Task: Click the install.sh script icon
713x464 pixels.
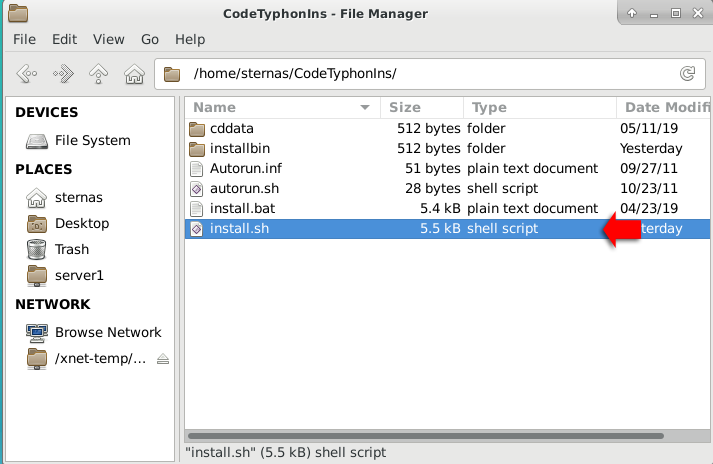Action: click(196, 229)
